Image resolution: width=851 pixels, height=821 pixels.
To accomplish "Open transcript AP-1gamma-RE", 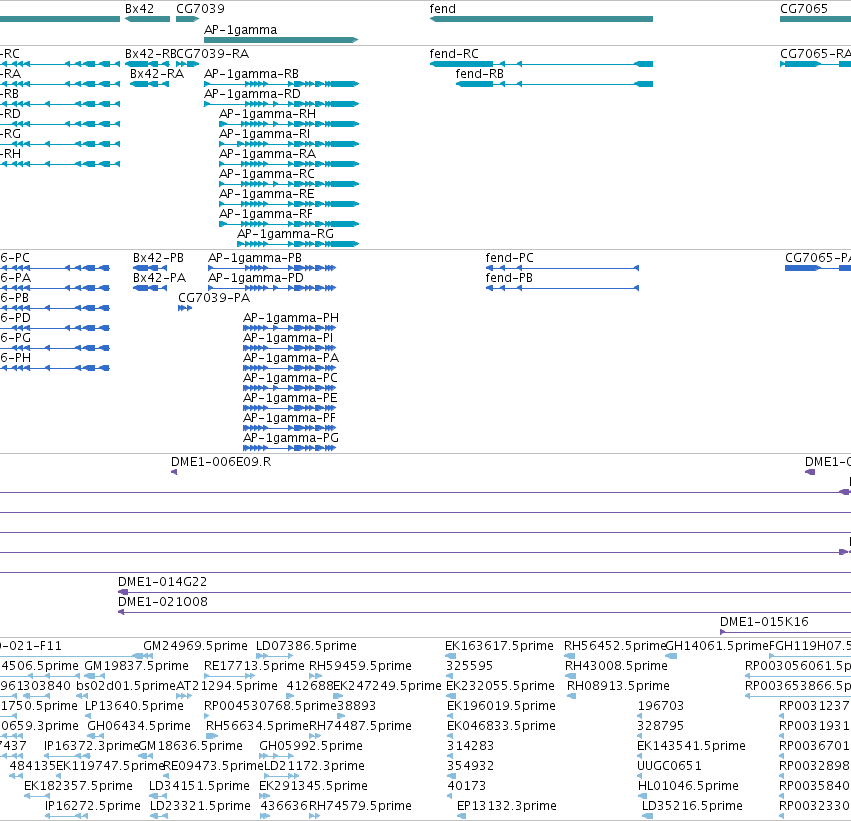I will click(266, 194).
